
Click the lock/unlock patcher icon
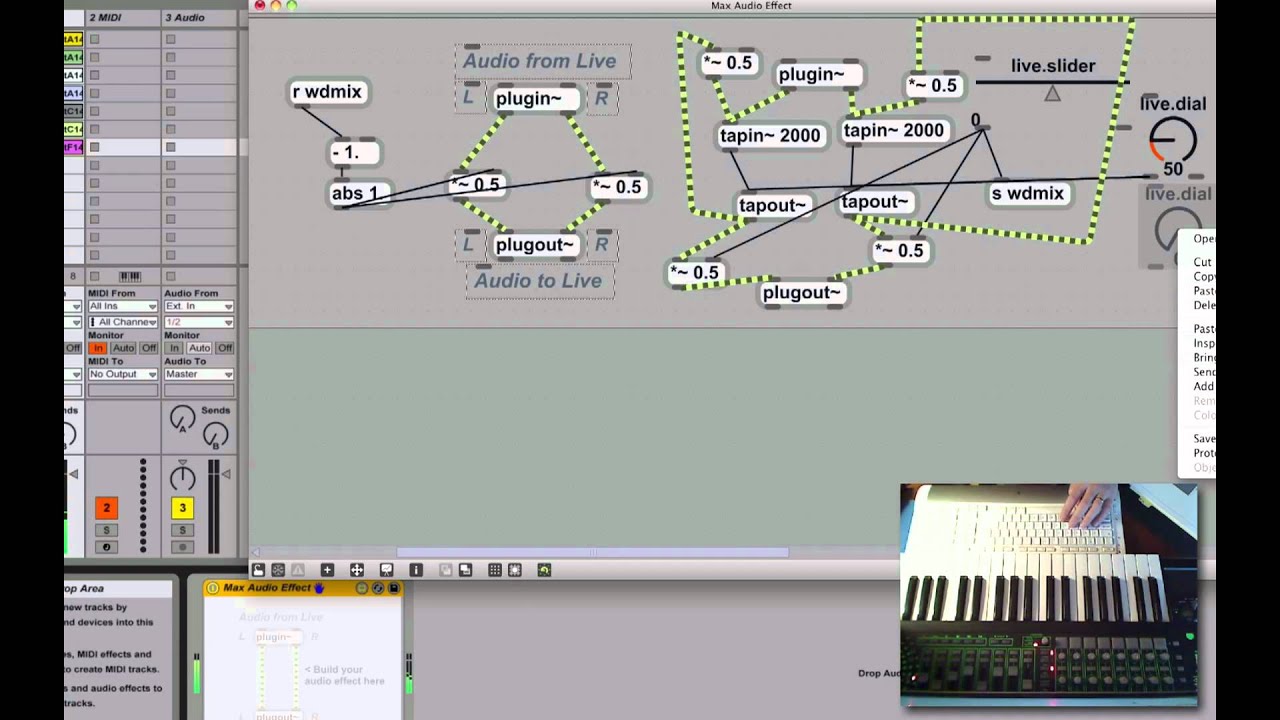[258, 570]
